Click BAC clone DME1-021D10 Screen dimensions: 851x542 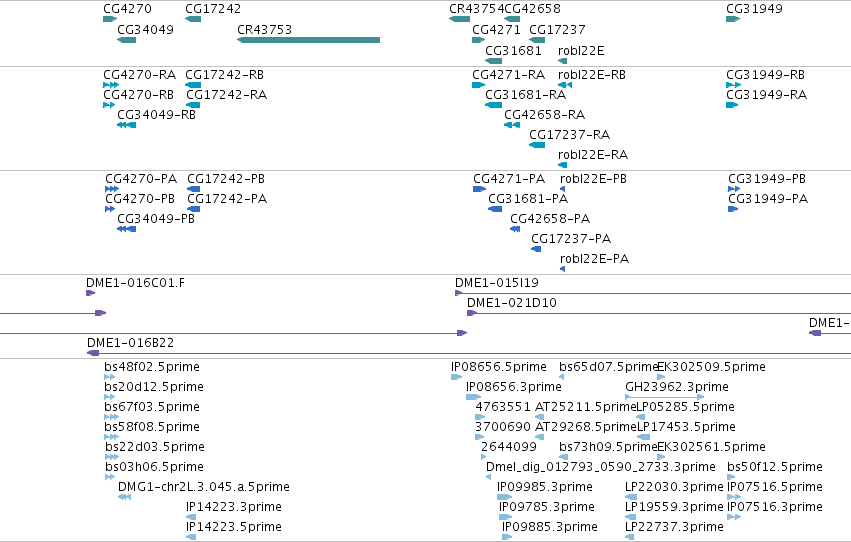click(x=512, y=303)
